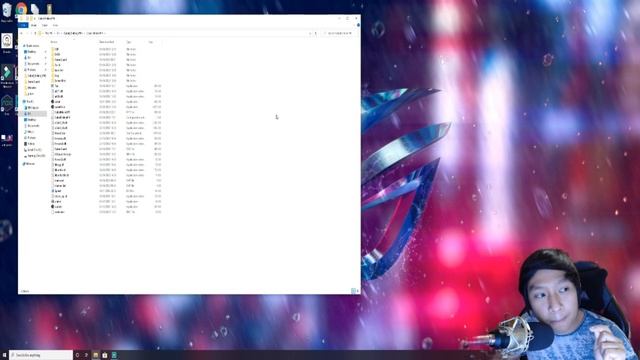Click the taskbar search box
This screenshot has width=640, height=360.
tap(41, 355)
